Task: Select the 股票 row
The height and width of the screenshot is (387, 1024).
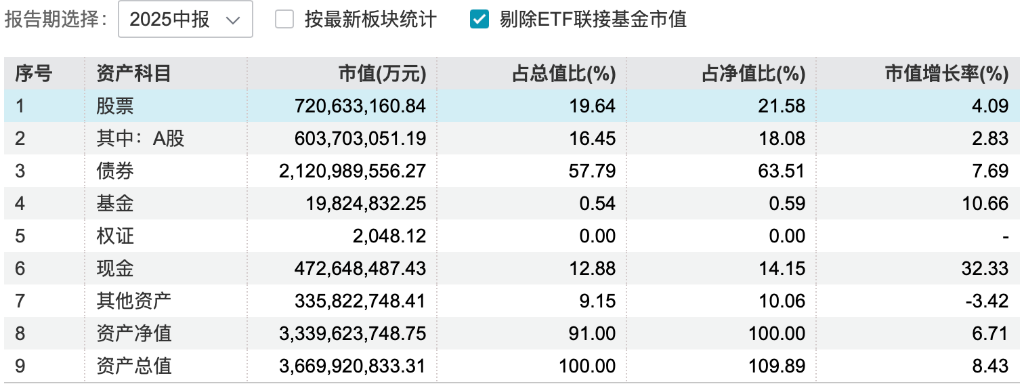Action: click(x=512, y=106)
